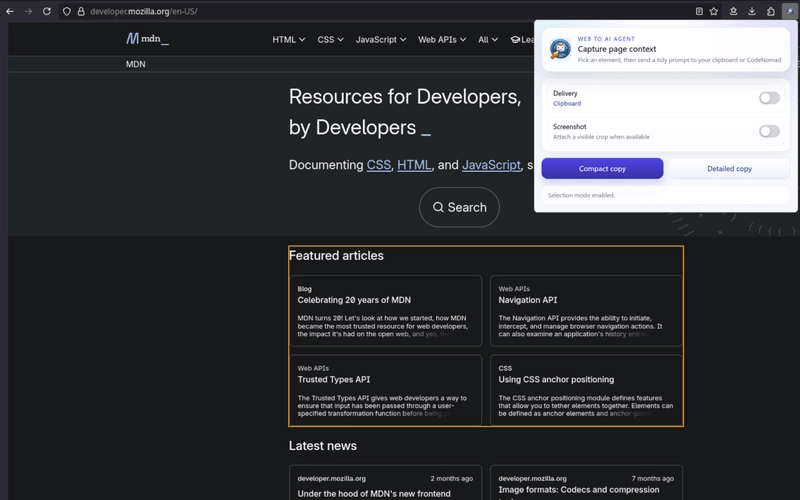Expand the JavaScript navigation menu
Screen dimensions: 800x500
point(381,39)
